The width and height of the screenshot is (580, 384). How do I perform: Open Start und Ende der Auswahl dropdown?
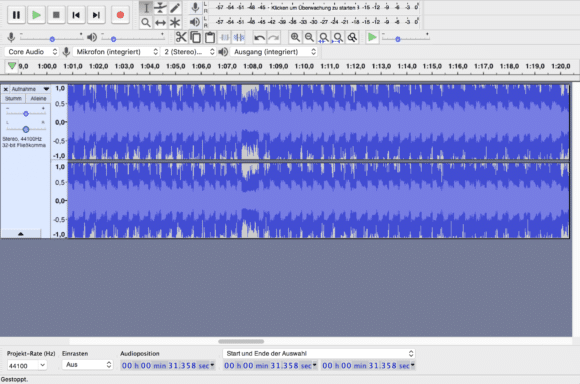tap(318, 353)
